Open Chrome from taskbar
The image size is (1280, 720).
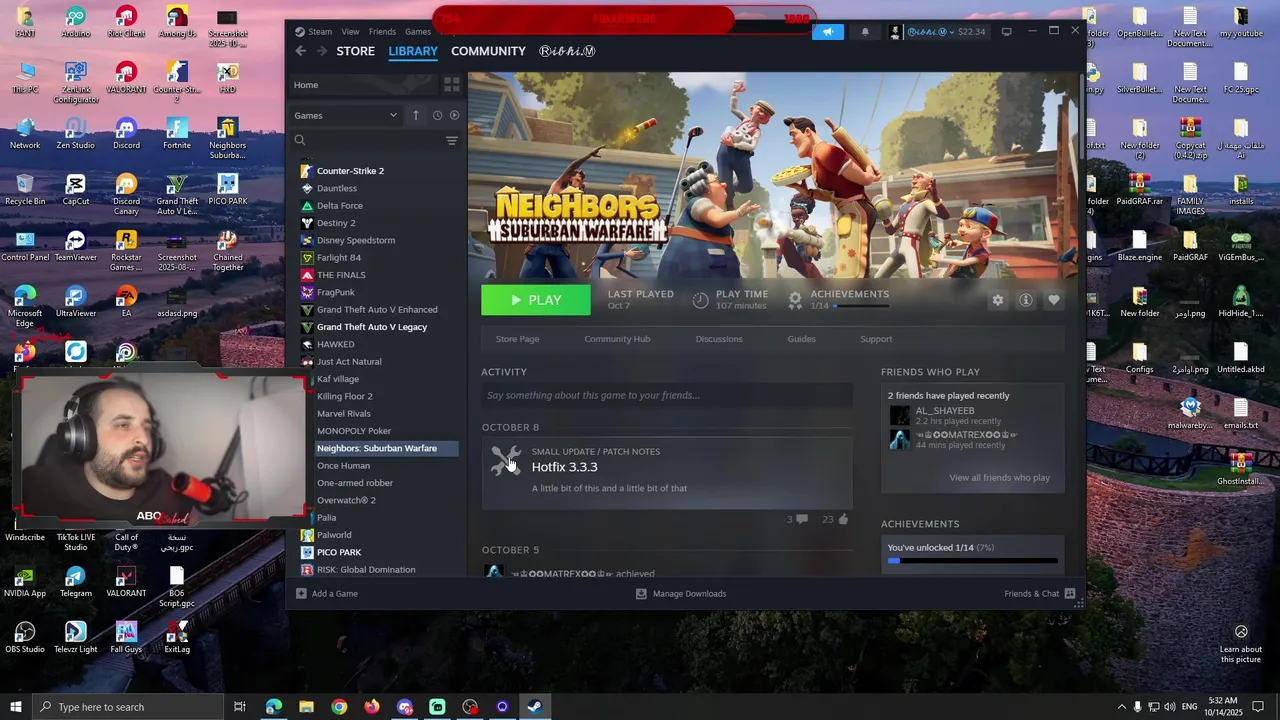[339, 707]
